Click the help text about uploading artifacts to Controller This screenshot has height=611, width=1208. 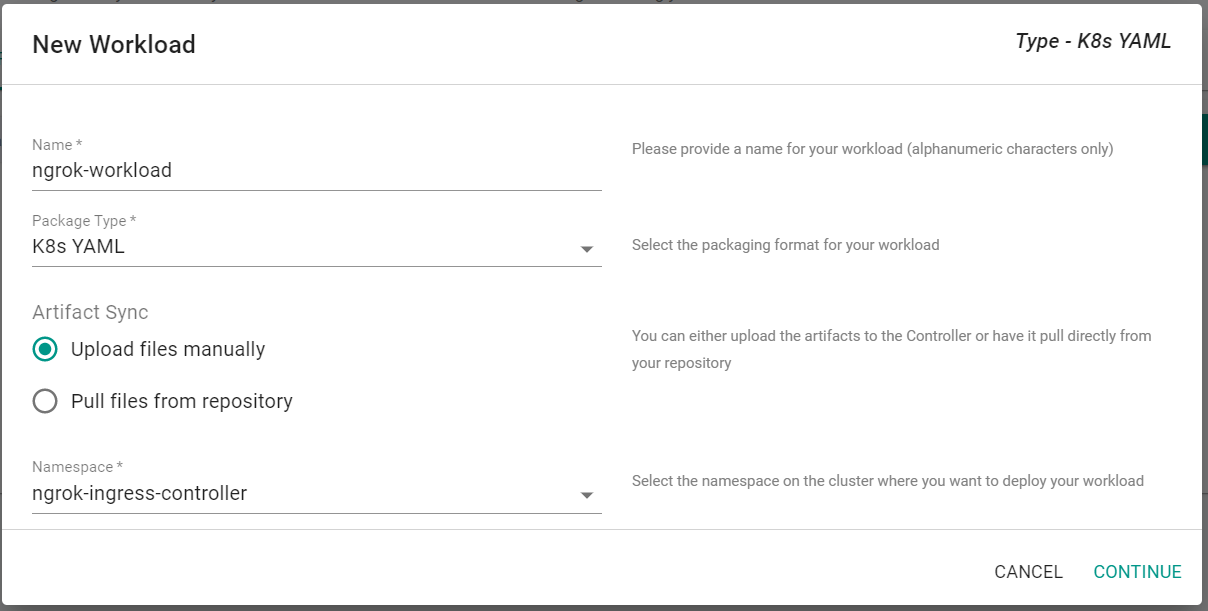click(x=892, y=349)
